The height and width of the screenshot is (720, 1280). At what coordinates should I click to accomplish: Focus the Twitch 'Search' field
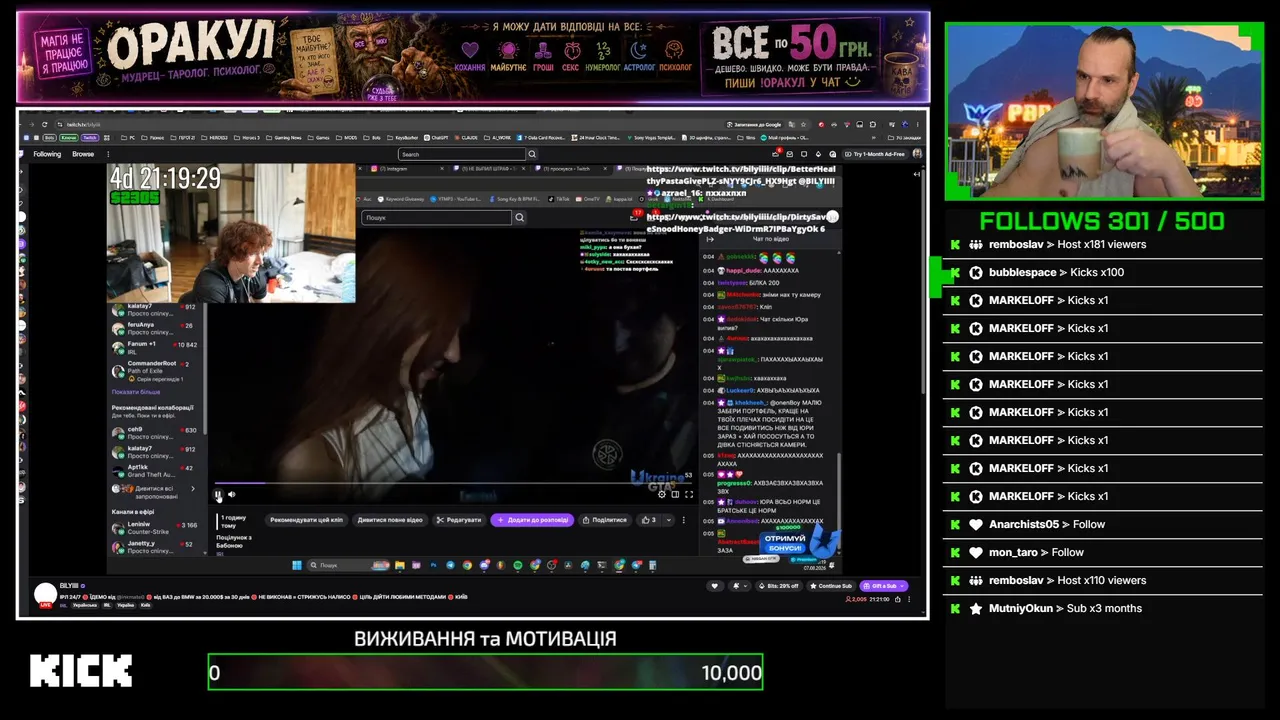click(x=462, y=154)
